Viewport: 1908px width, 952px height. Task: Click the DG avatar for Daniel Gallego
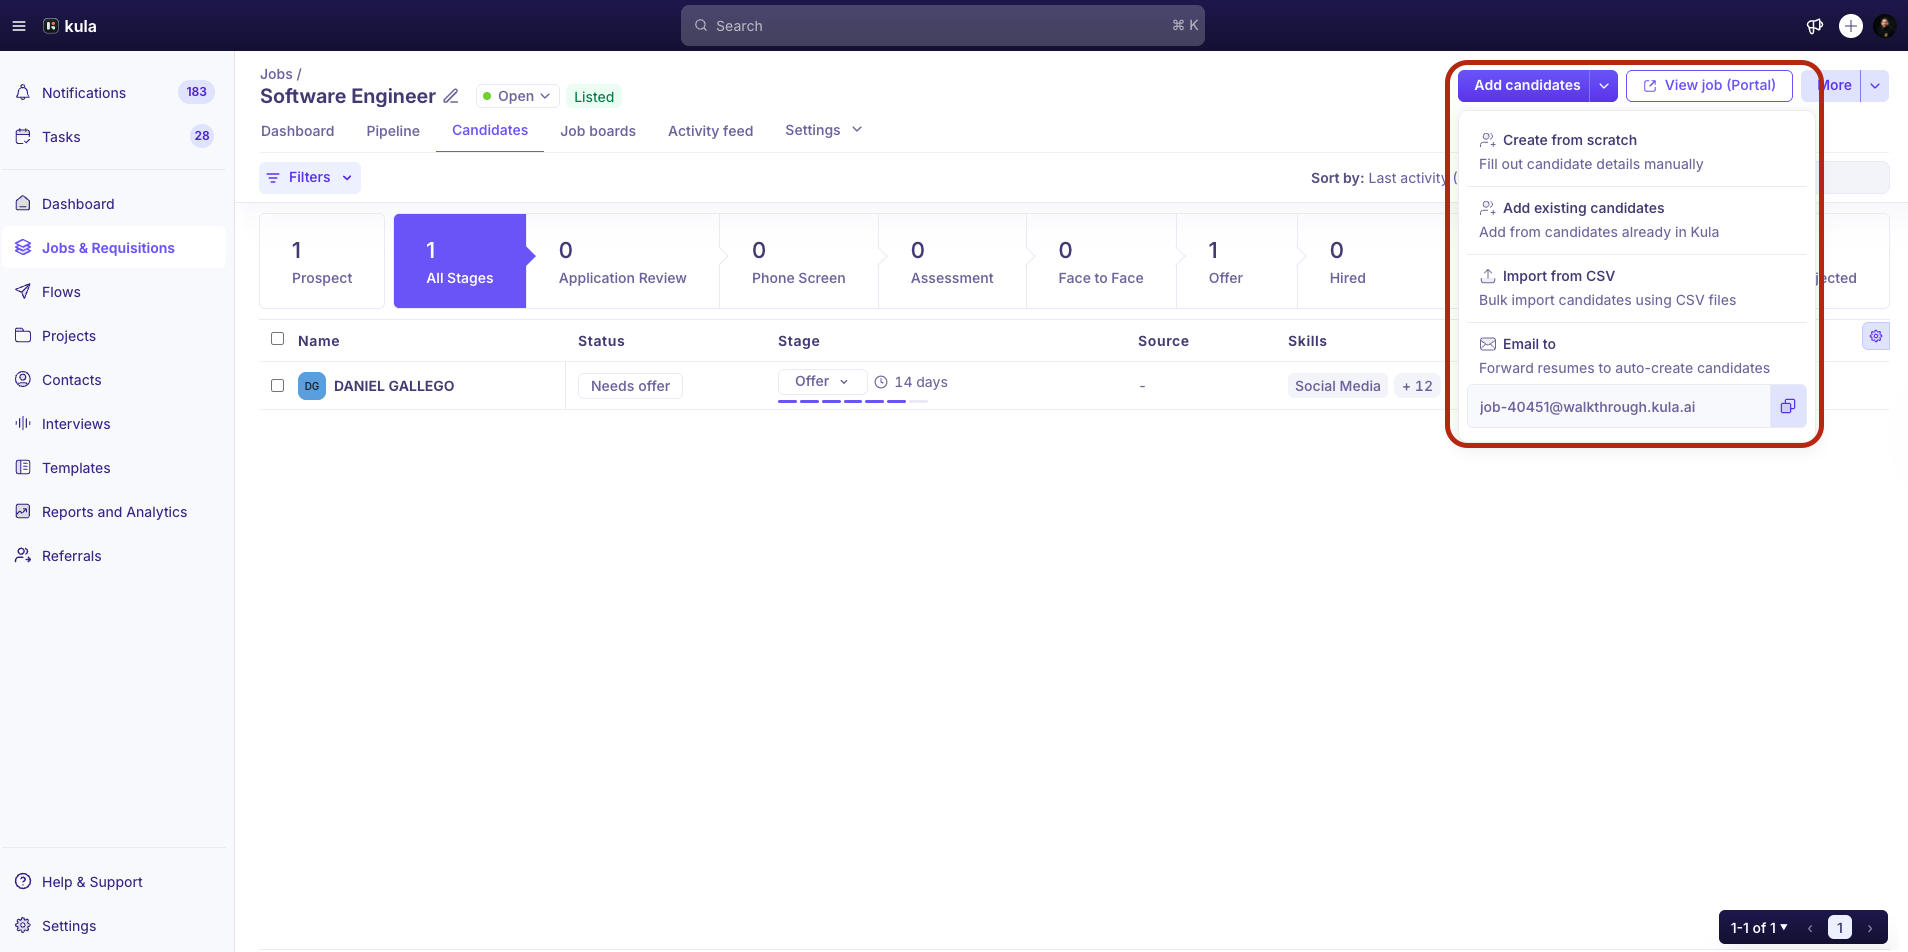312,386
